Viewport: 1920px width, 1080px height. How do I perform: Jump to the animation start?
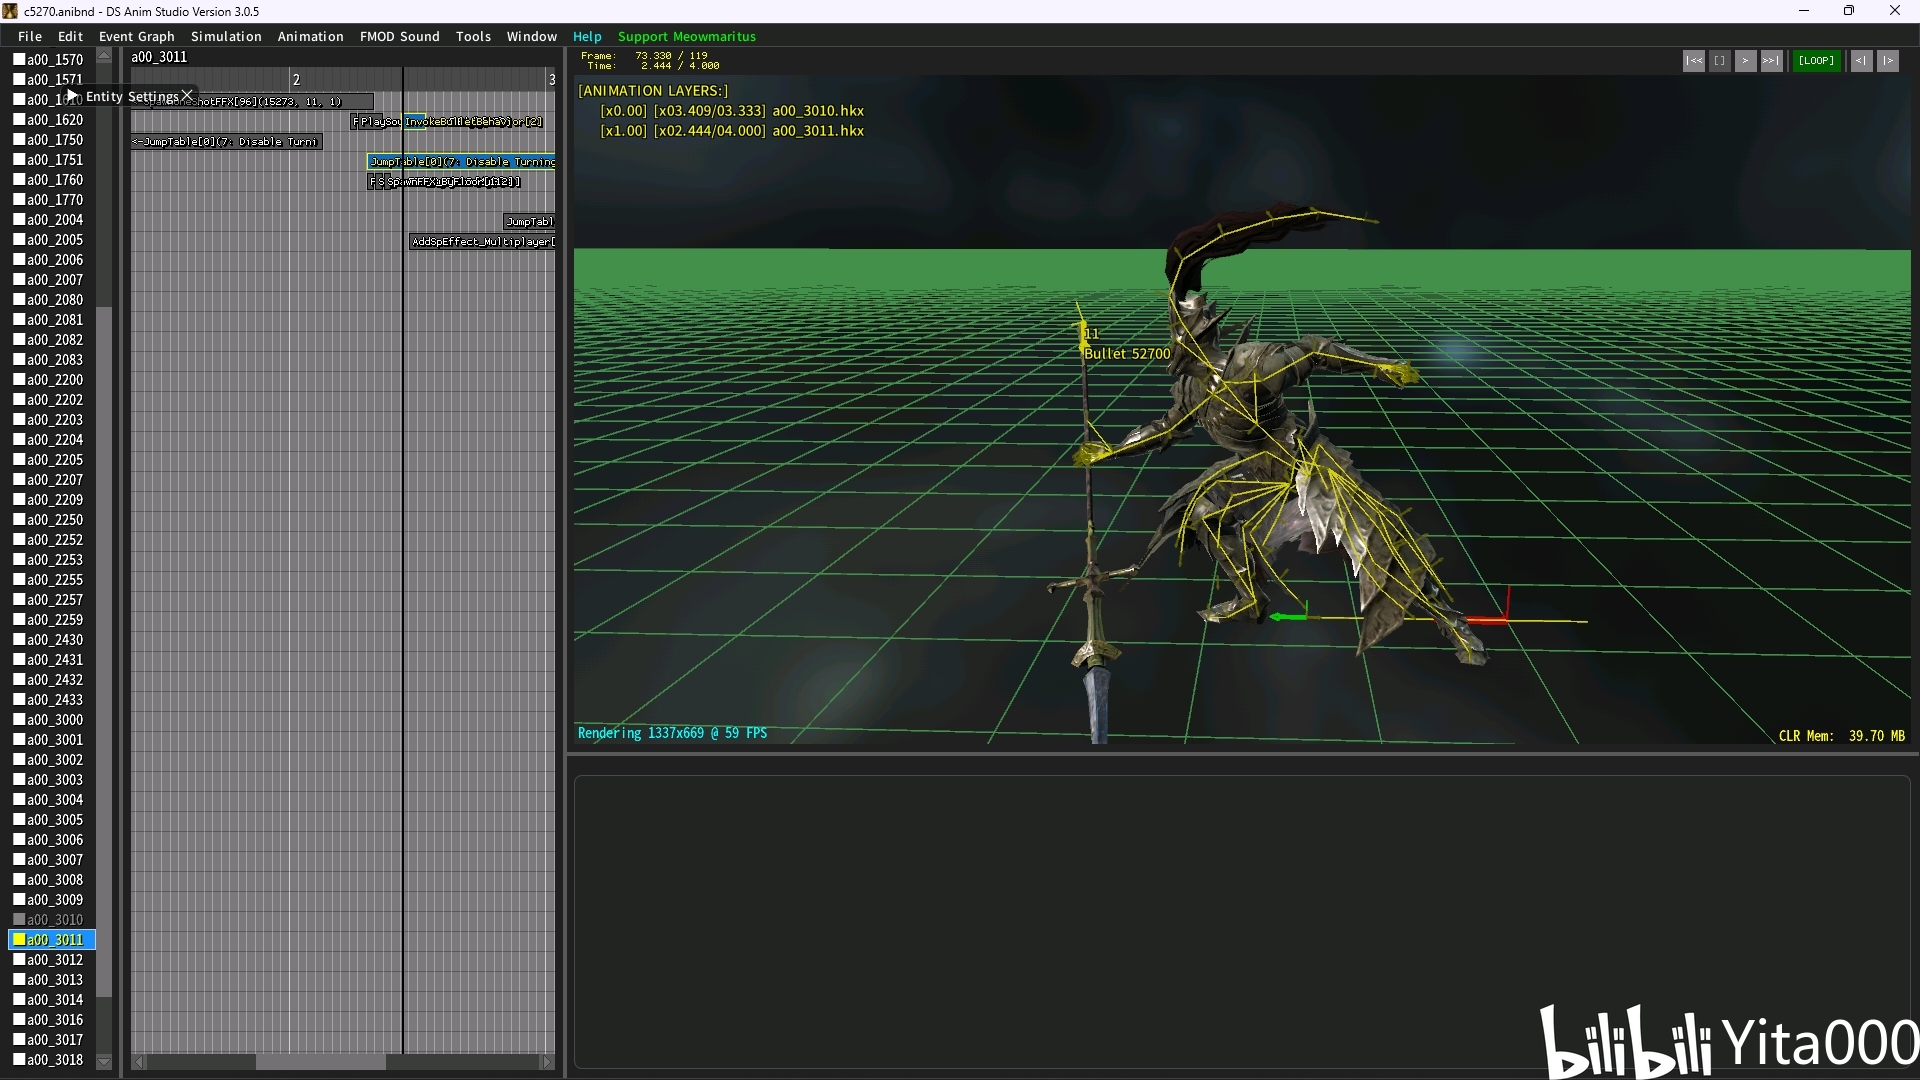click(x=1693, y=61)
